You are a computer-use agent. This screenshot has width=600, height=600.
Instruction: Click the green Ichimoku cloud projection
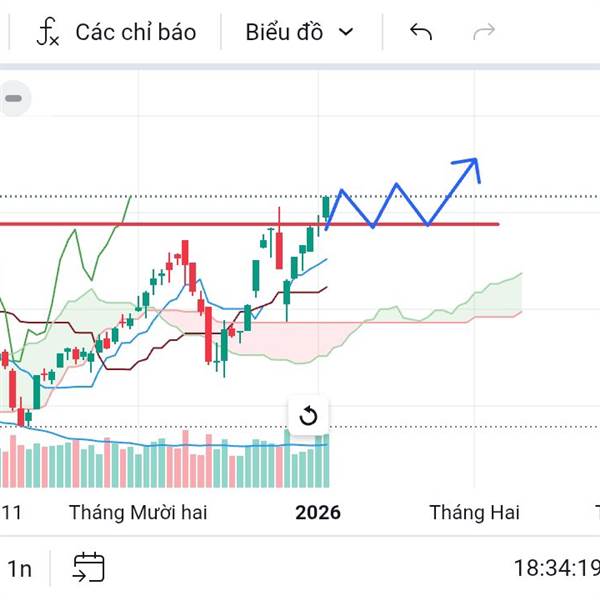pos(490,296)
